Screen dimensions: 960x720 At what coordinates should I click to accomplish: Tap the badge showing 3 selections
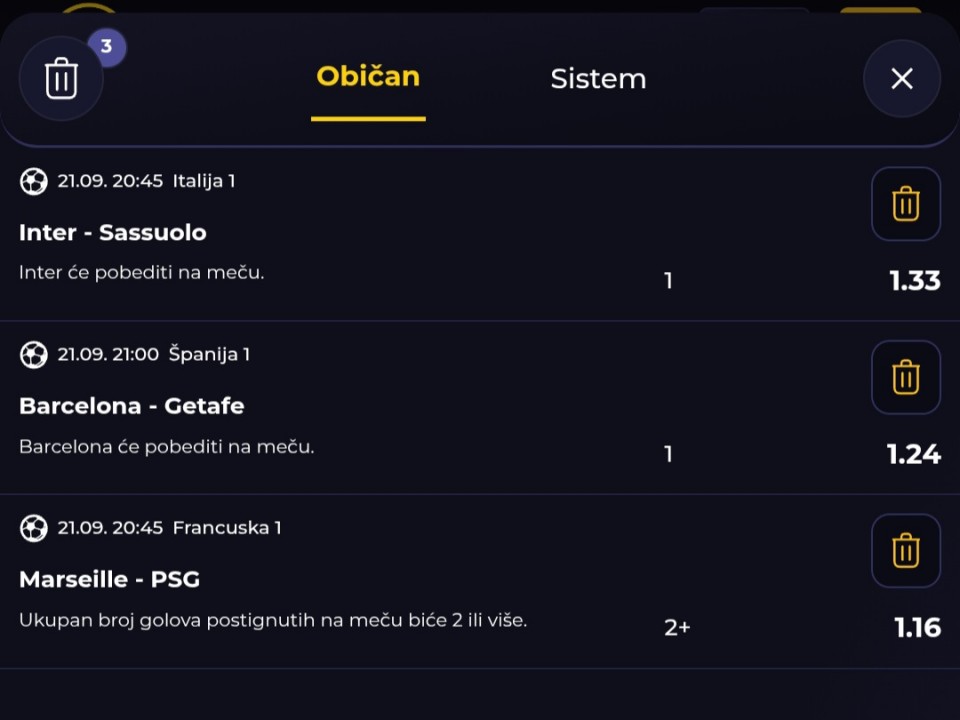(107, 47)
